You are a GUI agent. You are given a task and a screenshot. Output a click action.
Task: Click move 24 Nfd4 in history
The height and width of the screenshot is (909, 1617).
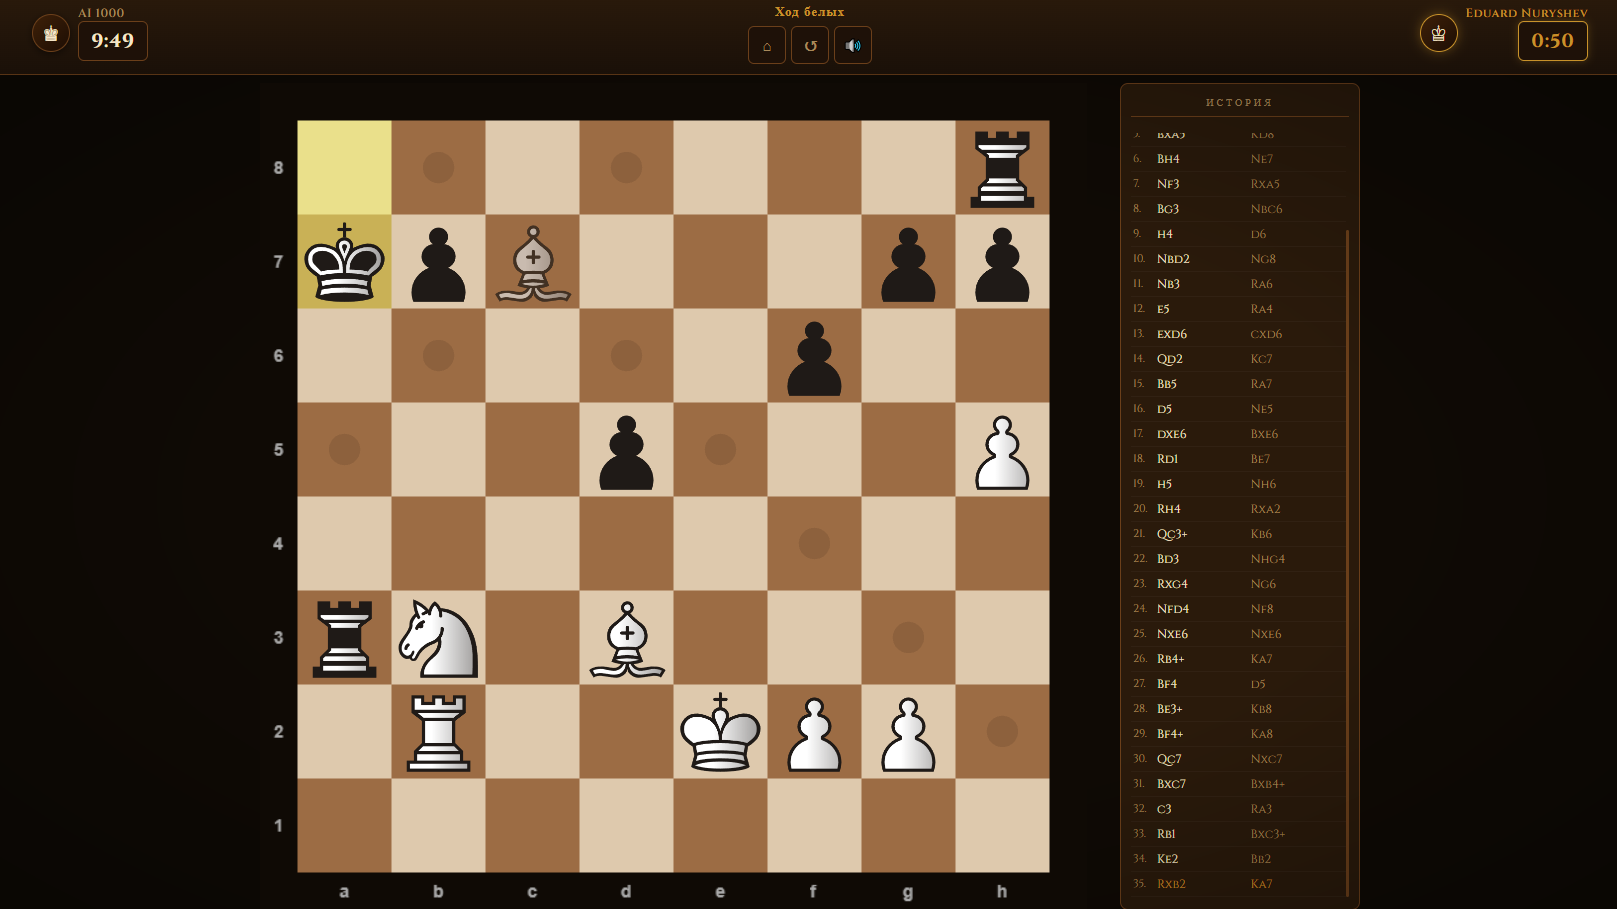[1173, 609]
